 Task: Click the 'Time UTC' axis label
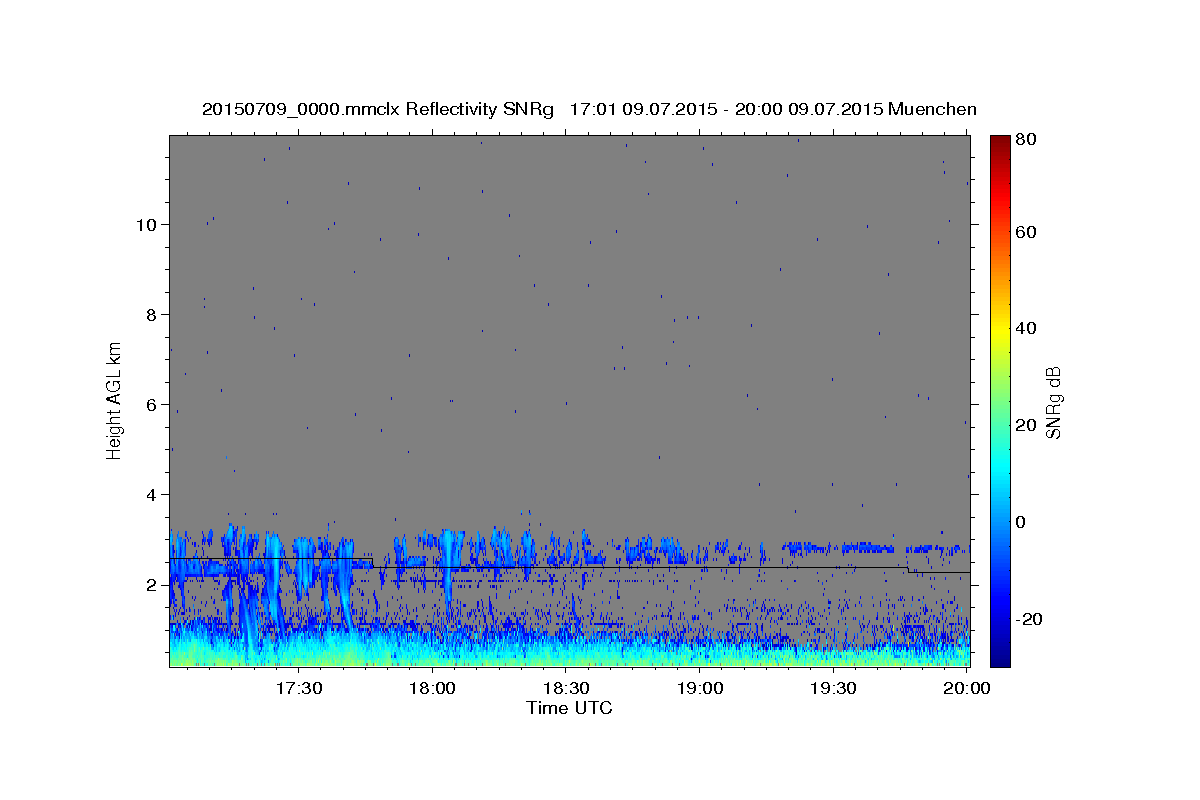pyautogui.click(x=569, y=708)
